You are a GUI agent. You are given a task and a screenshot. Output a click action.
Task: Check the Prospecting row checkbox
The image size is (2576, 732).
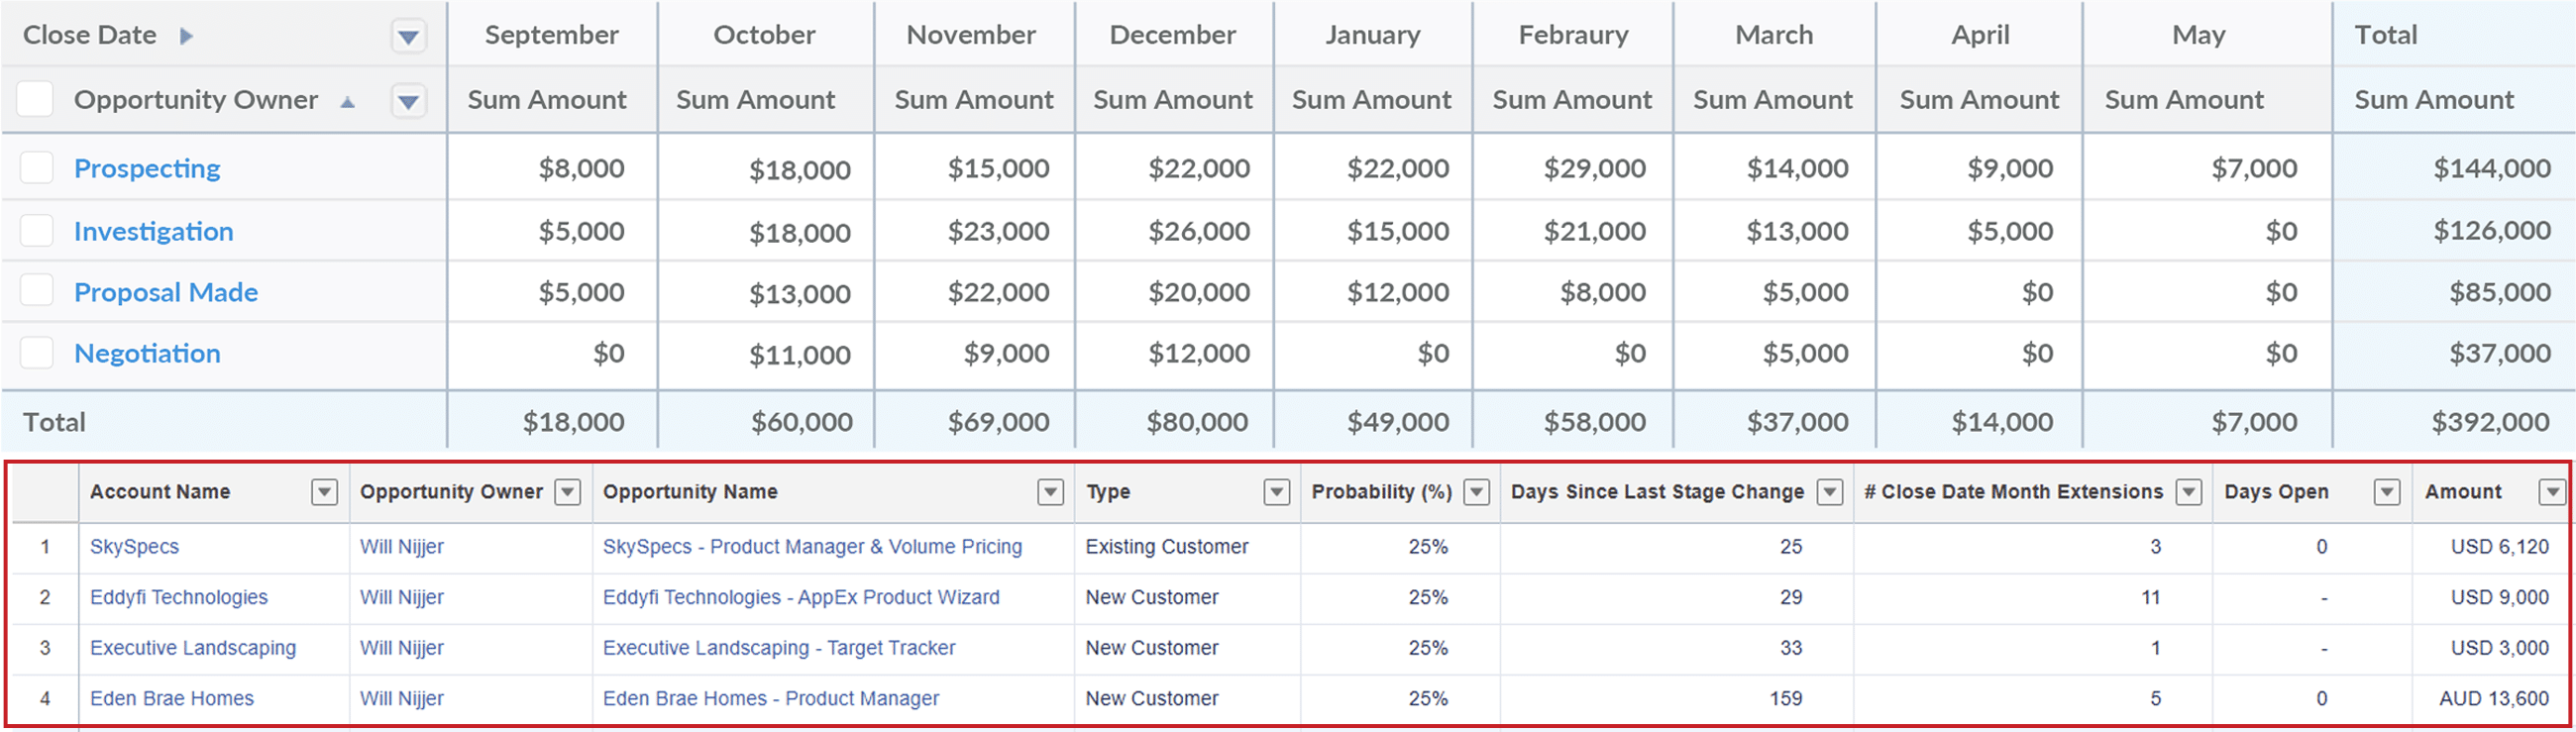click(x=37, y=167)
